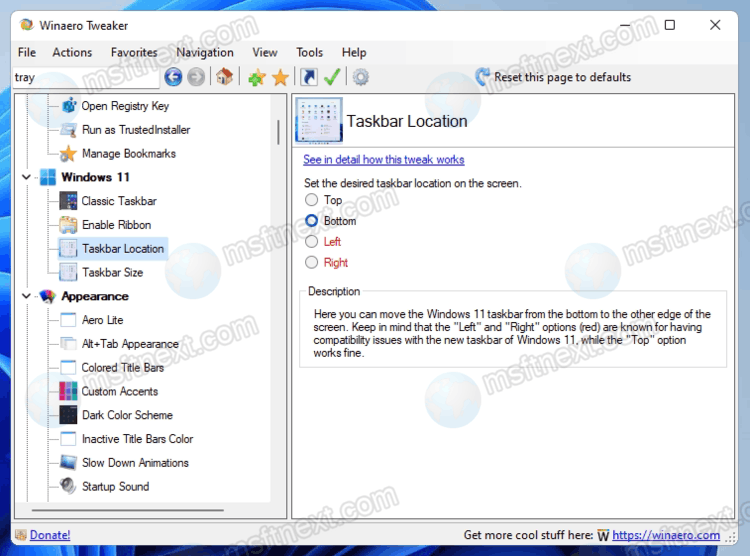Open the Tools menu
Viewport: 750px width, 556px height.
click(309, 52)
